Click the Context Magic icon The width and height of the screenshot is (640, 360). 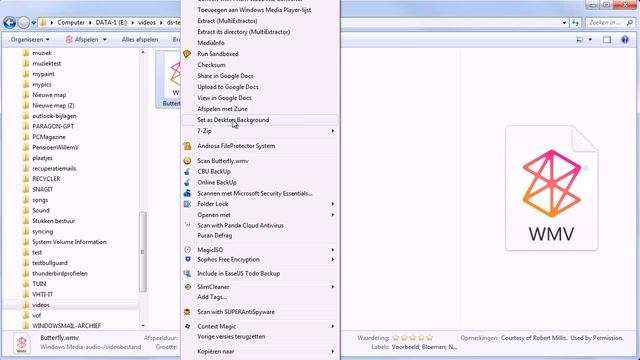pos(187,327)
